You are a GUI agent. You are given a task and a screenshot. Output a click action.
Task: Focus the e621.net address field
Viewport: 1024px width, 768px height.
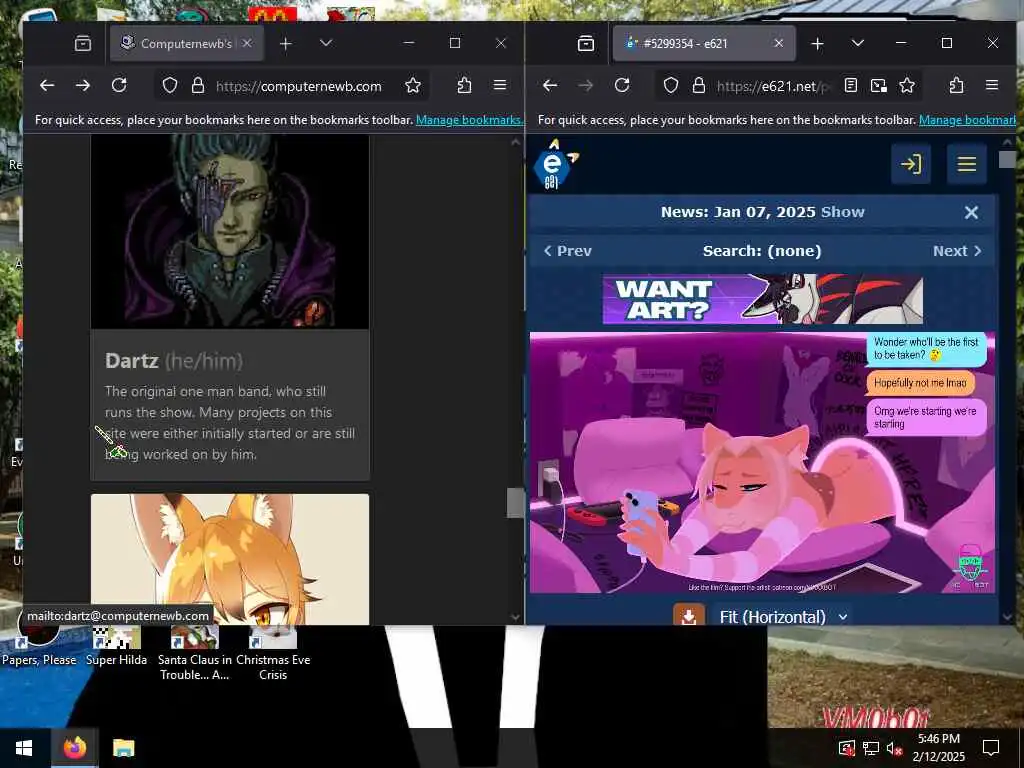[773, 86]
